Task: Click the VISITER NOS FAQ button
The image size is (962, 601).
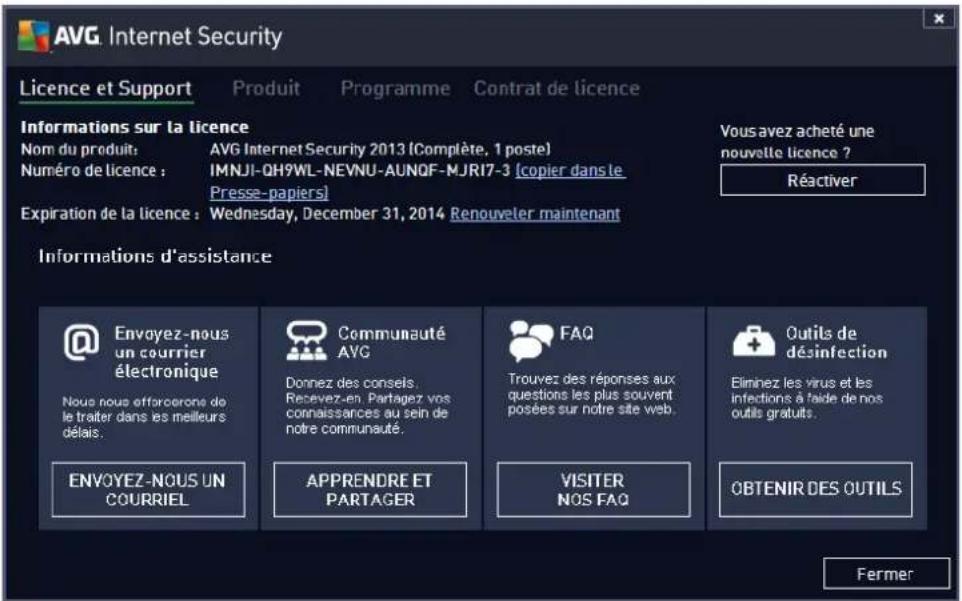Action: (x=593, y=489)
